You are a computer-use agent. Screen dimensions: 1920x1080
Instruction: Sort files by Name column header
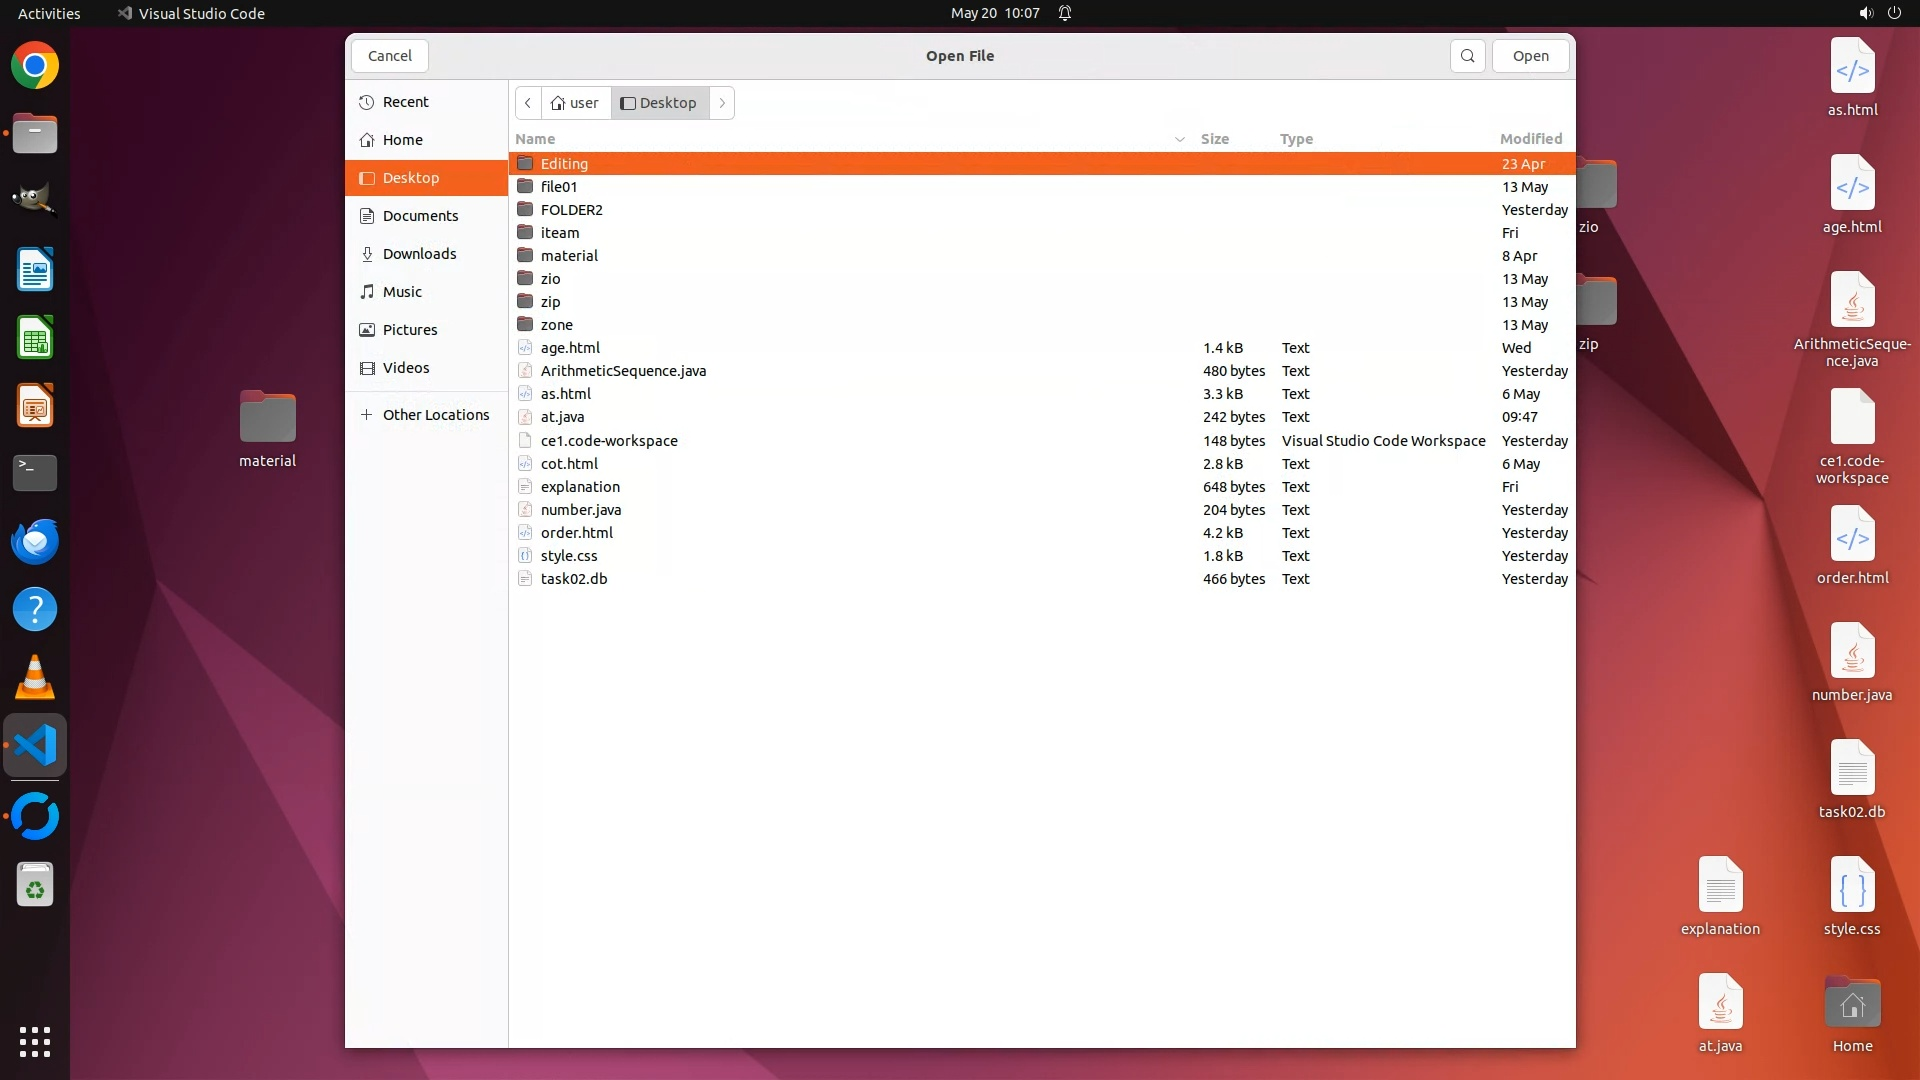point(535,139)
